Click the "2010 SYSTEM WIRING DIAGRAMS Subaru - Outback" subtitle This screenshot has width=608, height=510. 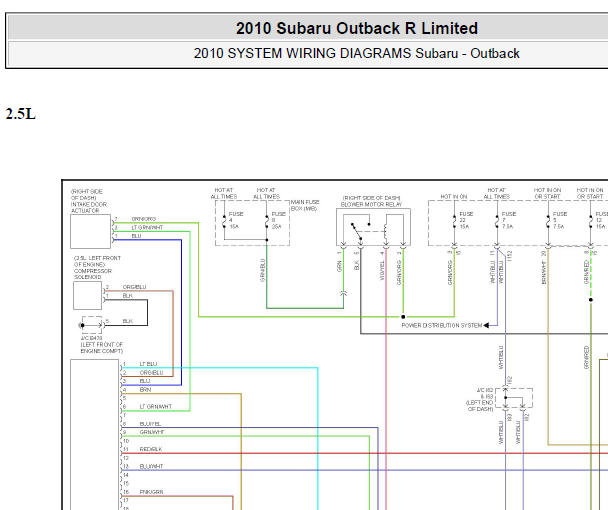357,53
